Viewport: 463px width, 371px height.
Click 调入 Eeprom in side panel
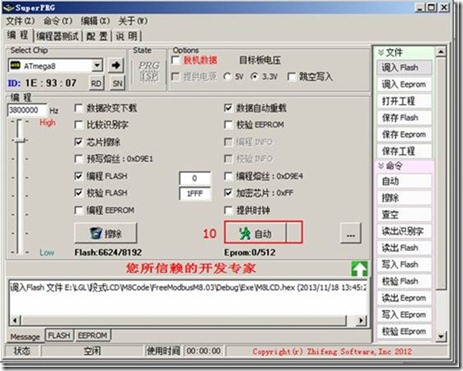[x=404, y=84]
